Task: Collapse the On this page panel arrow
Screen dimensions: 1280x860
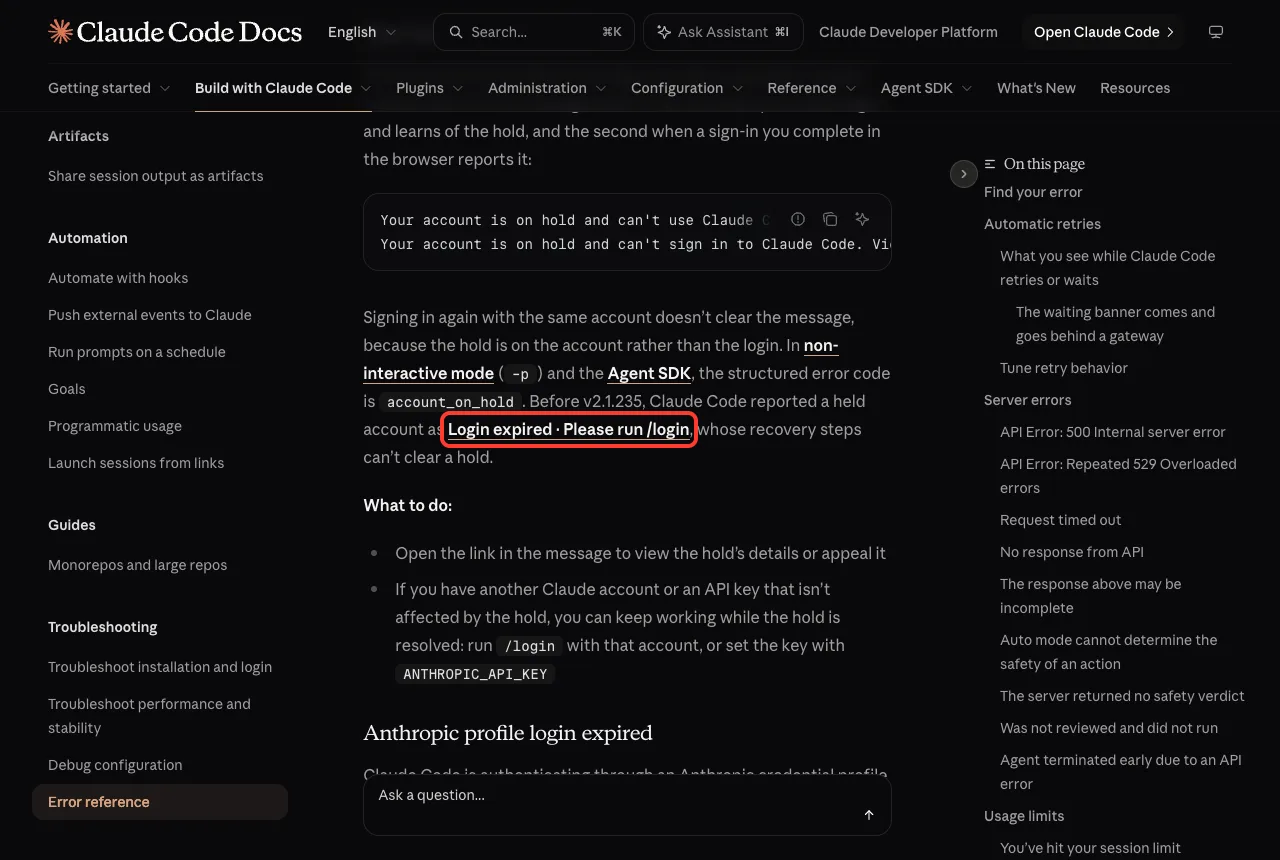Action: point(963,174)
